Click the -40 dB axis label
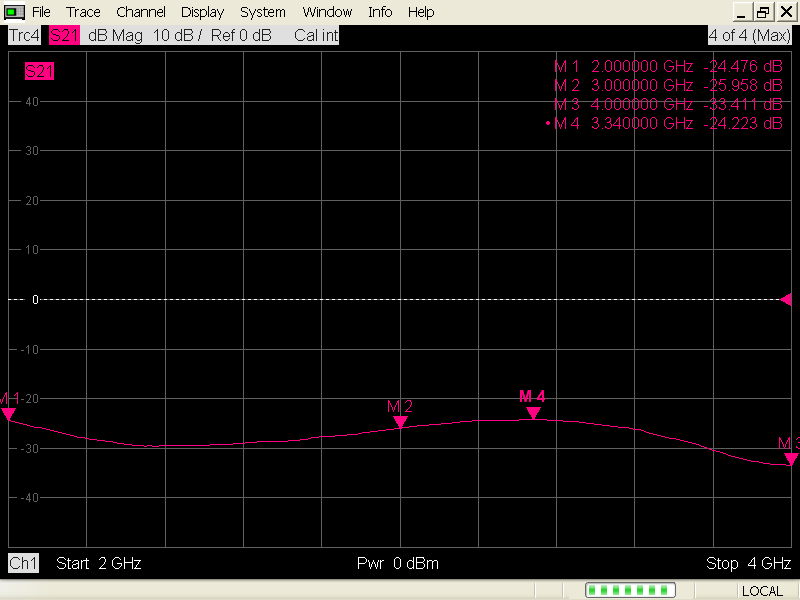Viewport: 800px width, 600px height. [30, 497]
